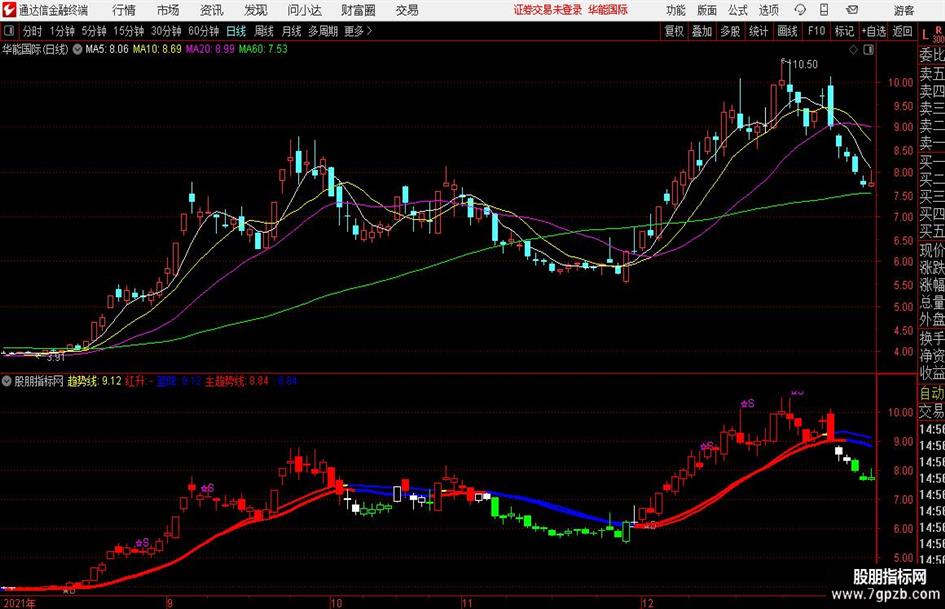Viewport: 945px width, 609px height.
Task: Click the 游客 guest account label
Action: coord(904,10)
